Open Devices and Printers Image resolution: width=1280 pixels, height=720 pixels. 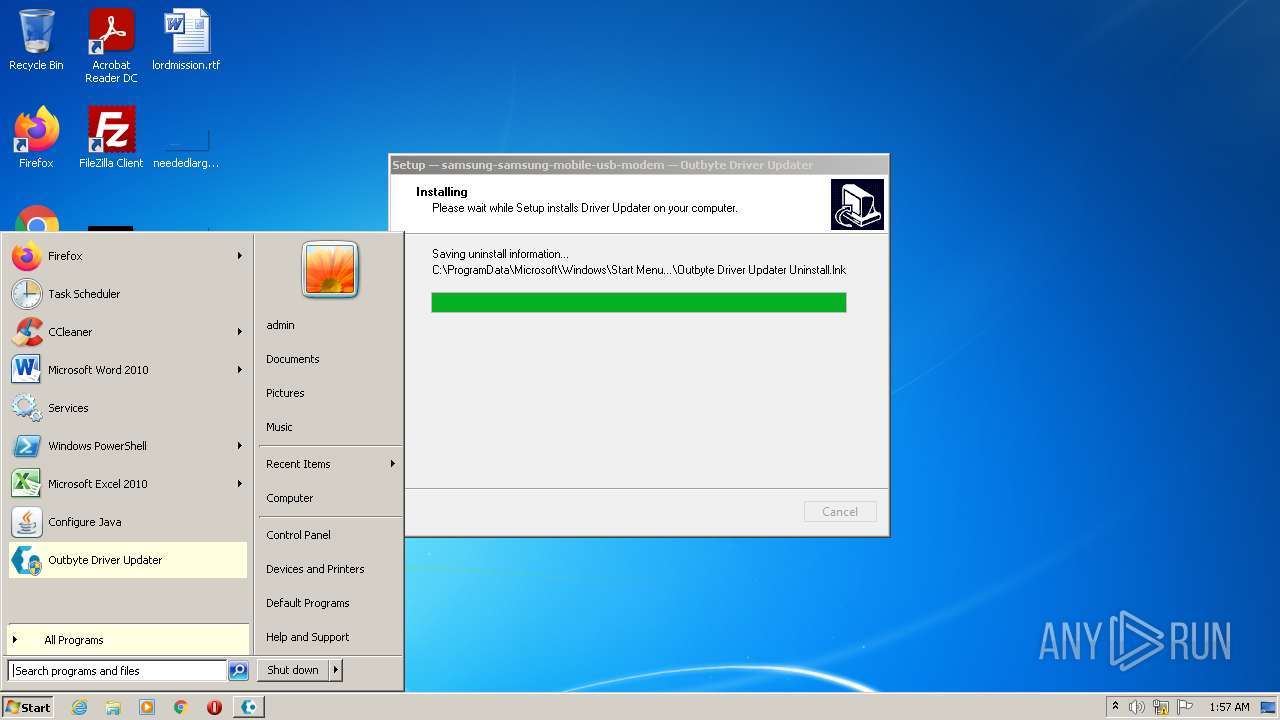pos(330,569)
